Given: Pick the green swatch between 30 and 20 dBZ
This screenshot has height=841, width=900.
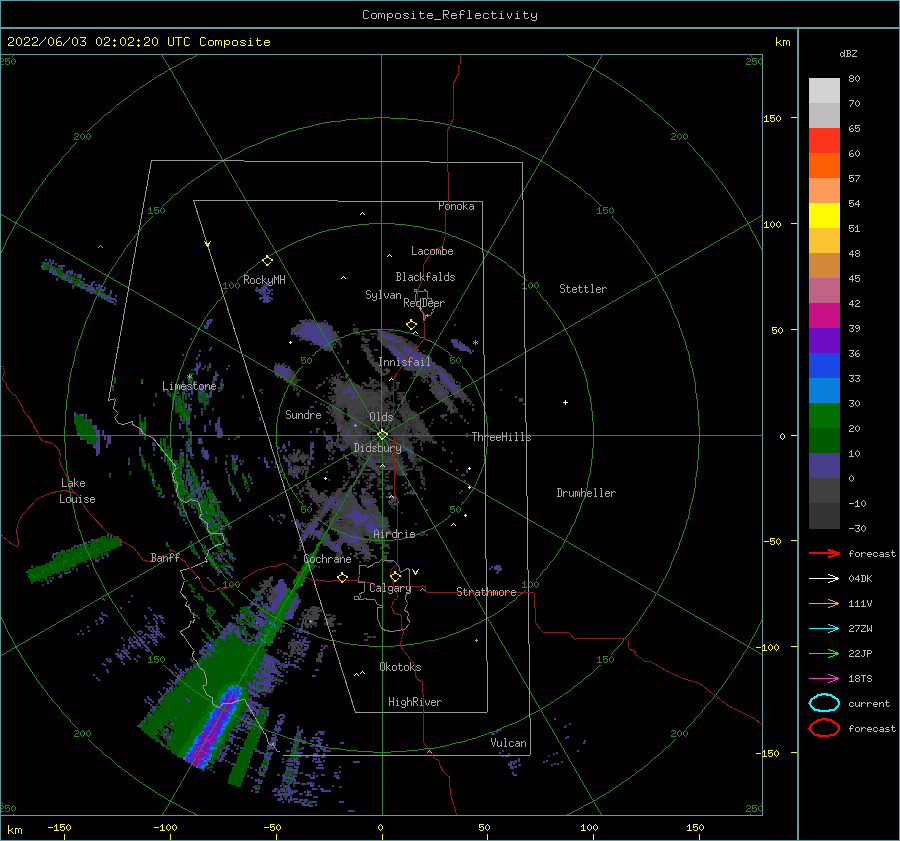Looking at the screenshot, I should click(x=824, y=416).
